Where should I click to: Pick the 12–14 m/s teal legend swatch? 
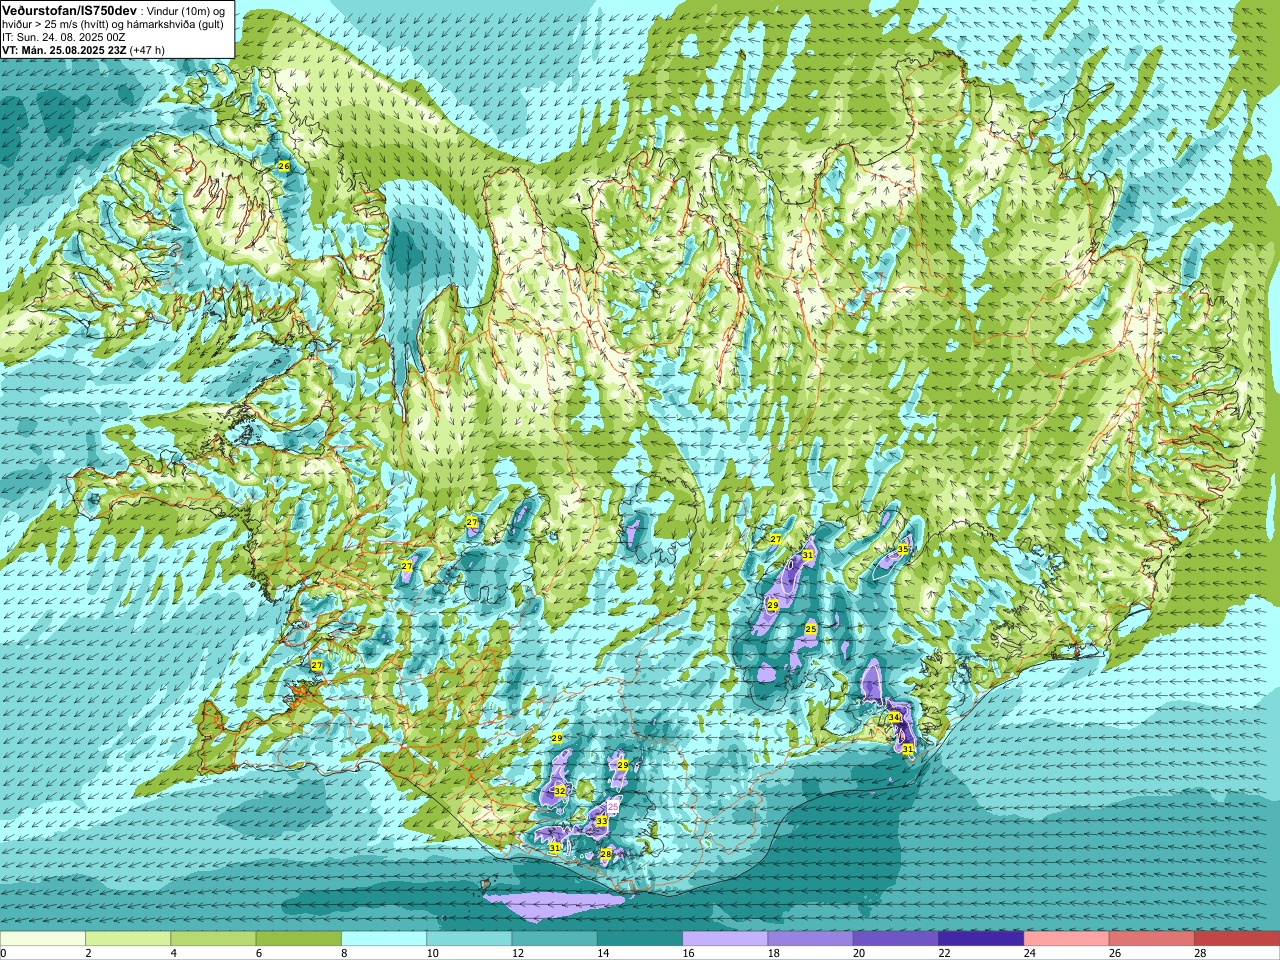click(x=554, y=938)
